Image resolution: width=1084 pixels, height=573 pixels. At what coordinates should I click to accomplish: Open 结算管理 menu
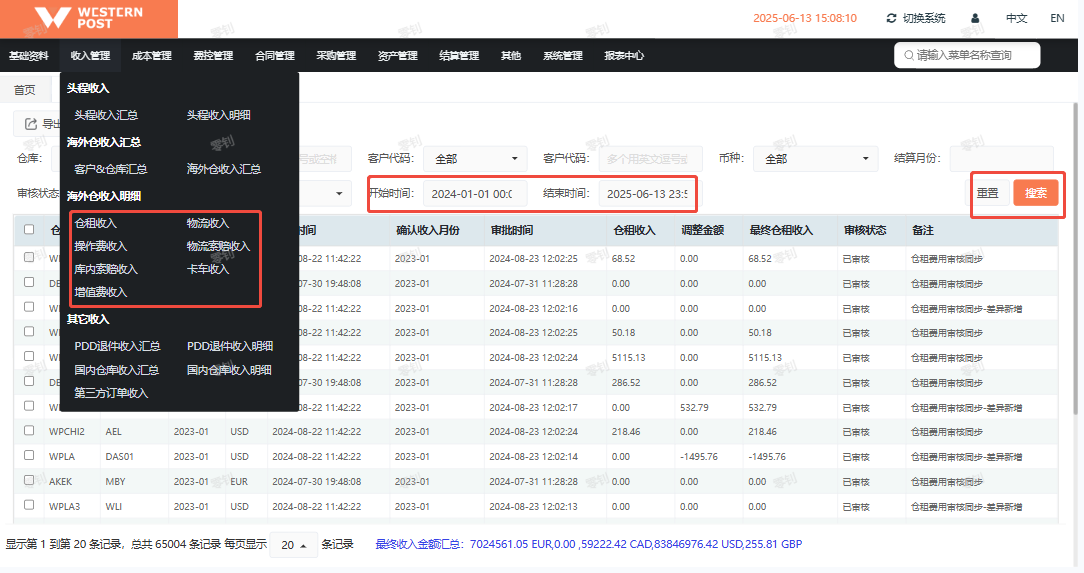[459, 55]
